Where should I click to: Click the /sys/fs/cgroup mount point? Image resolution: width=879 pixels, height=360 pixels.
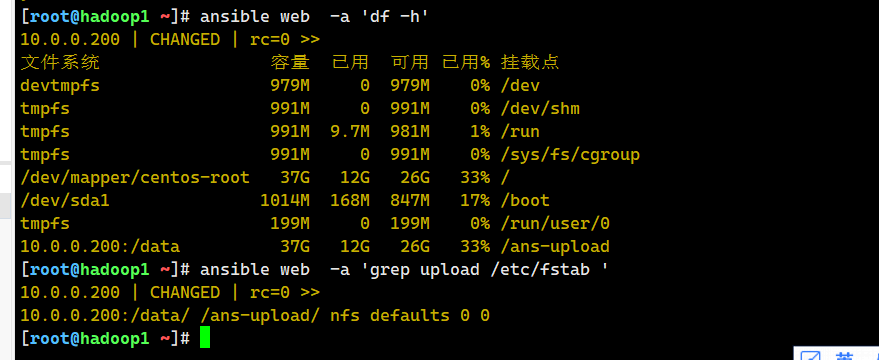click(x=570, y=155)
